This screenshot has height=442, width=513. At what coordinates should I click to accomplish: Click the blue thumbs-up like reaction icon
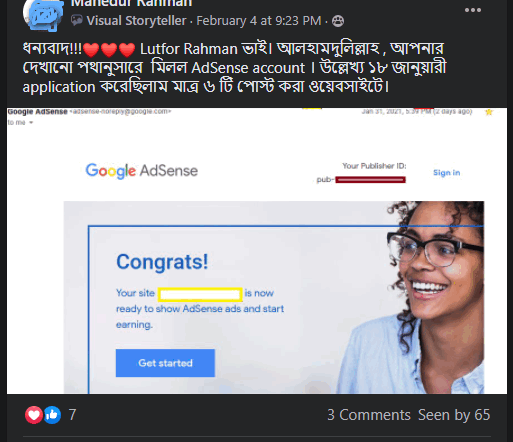52,415
